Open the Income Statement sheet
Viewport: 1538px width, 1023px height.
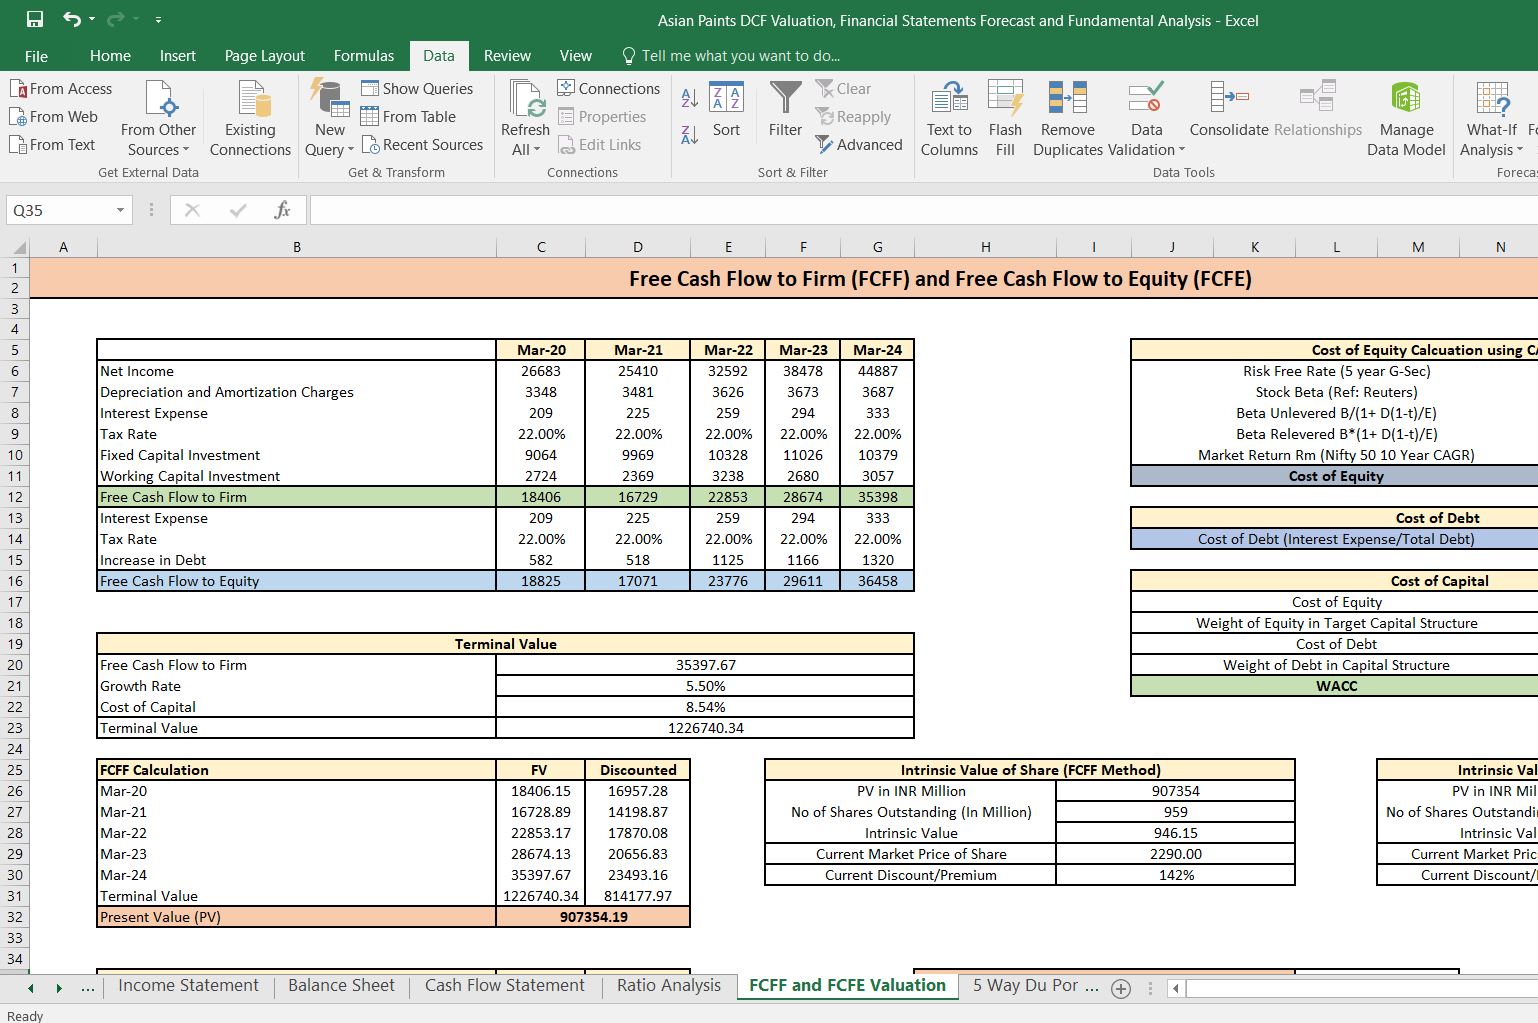[188, 986]
